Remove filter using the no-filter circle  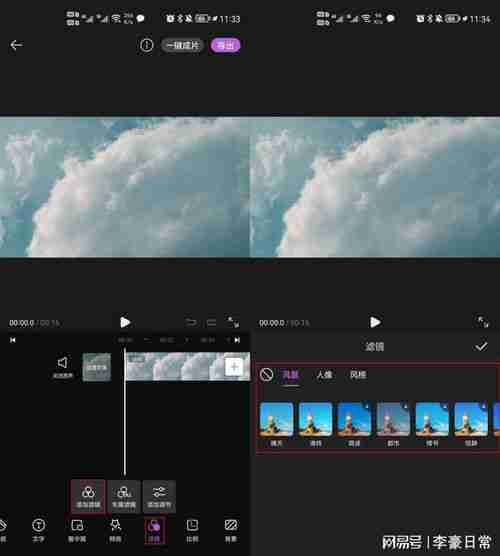click(266, 374)
